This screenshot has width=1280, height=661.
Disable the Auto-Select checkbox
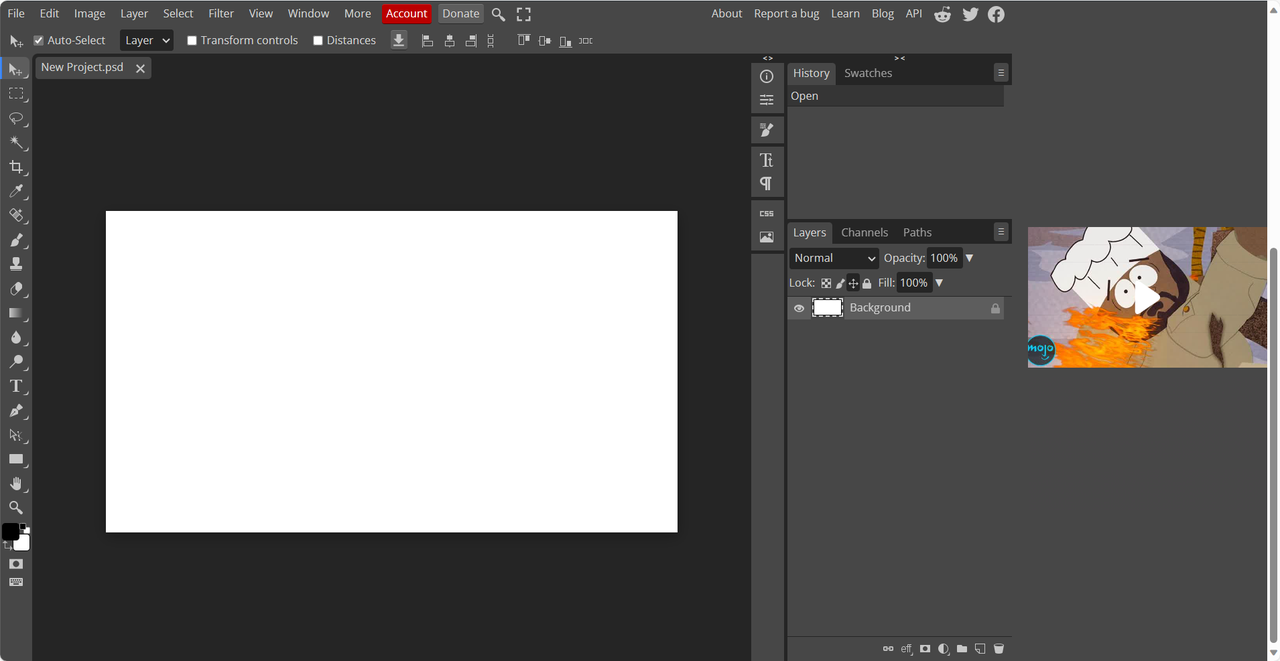pos(39,41)
